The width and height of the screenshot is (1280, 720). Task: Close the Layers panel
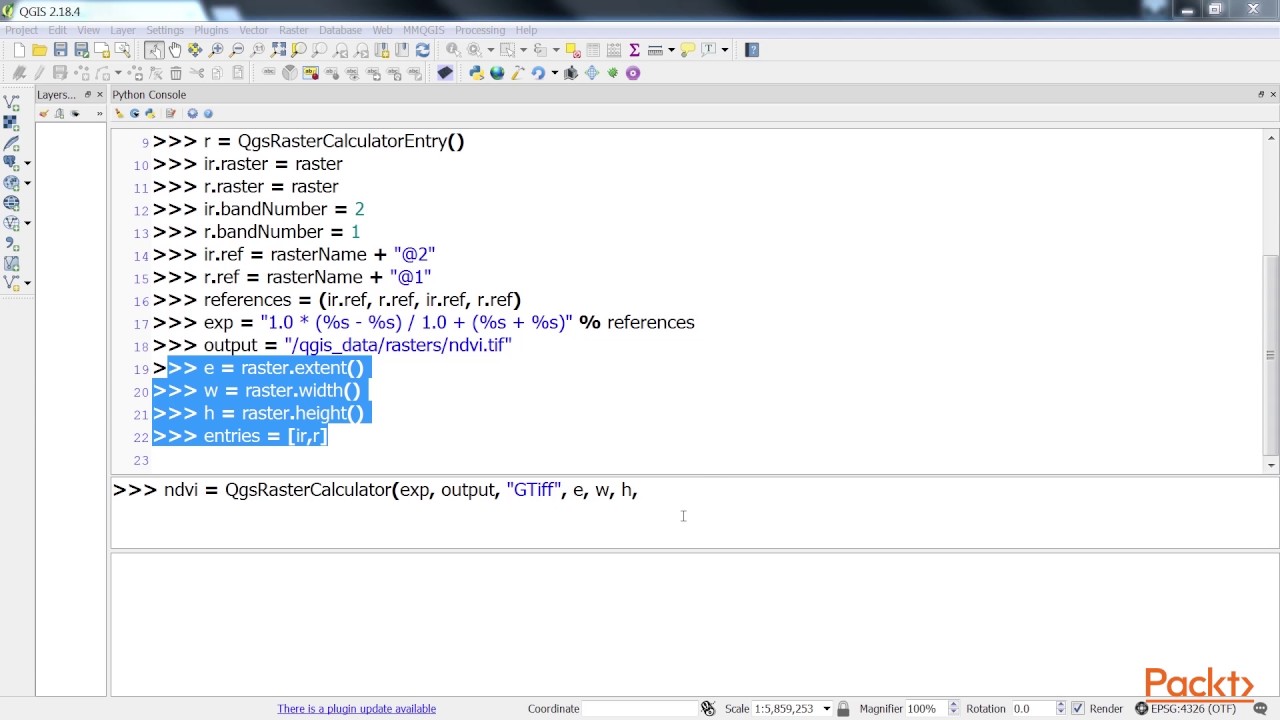99,94
